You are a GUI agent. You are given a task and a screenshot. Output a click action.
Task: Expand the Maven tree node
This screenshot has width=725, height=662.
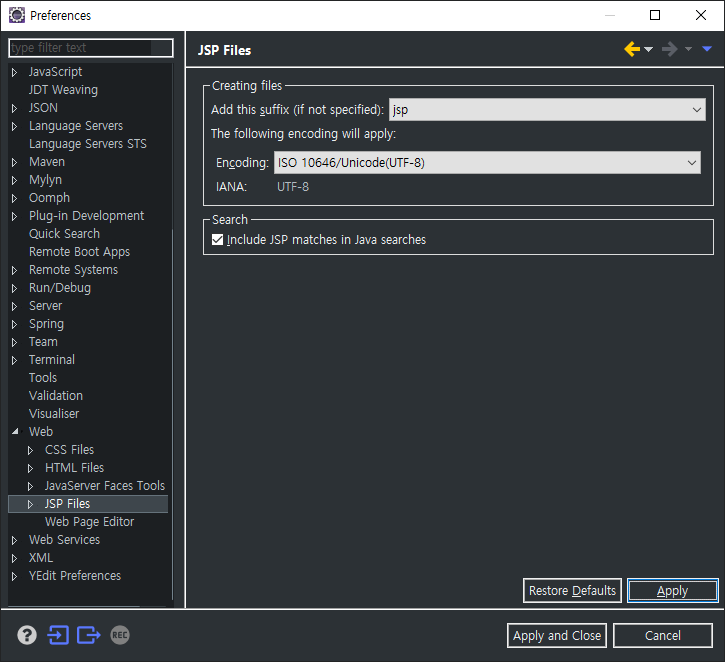[x=14, y=162]
